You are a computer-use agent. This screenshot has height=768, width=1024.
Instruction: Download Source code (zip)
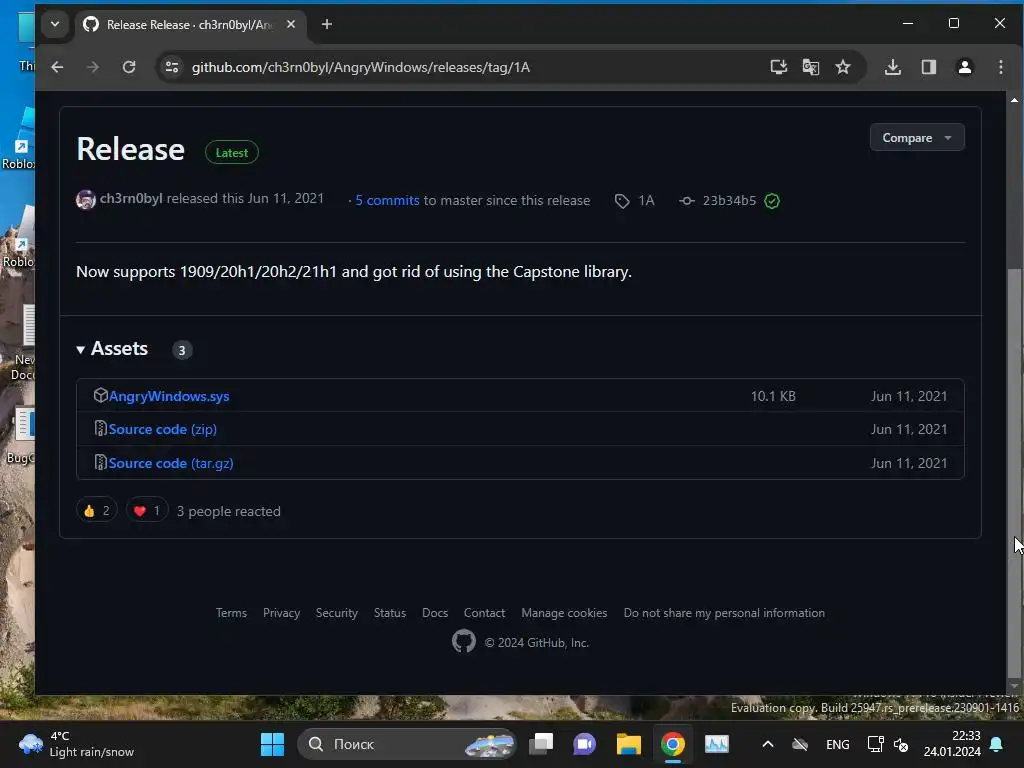tap(162, 429)
